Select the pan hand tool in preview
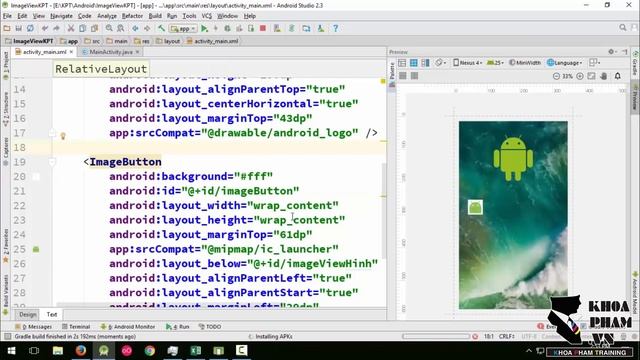Screen dimensions: 640x360 click(604, 76)
